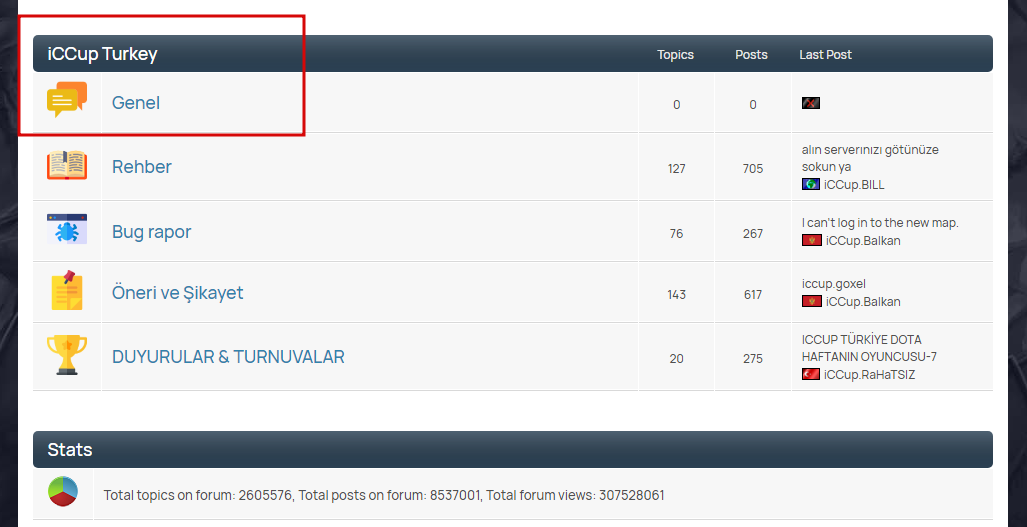
Task: View the iCCup.BILL user profile
Action: click(854, 185)
